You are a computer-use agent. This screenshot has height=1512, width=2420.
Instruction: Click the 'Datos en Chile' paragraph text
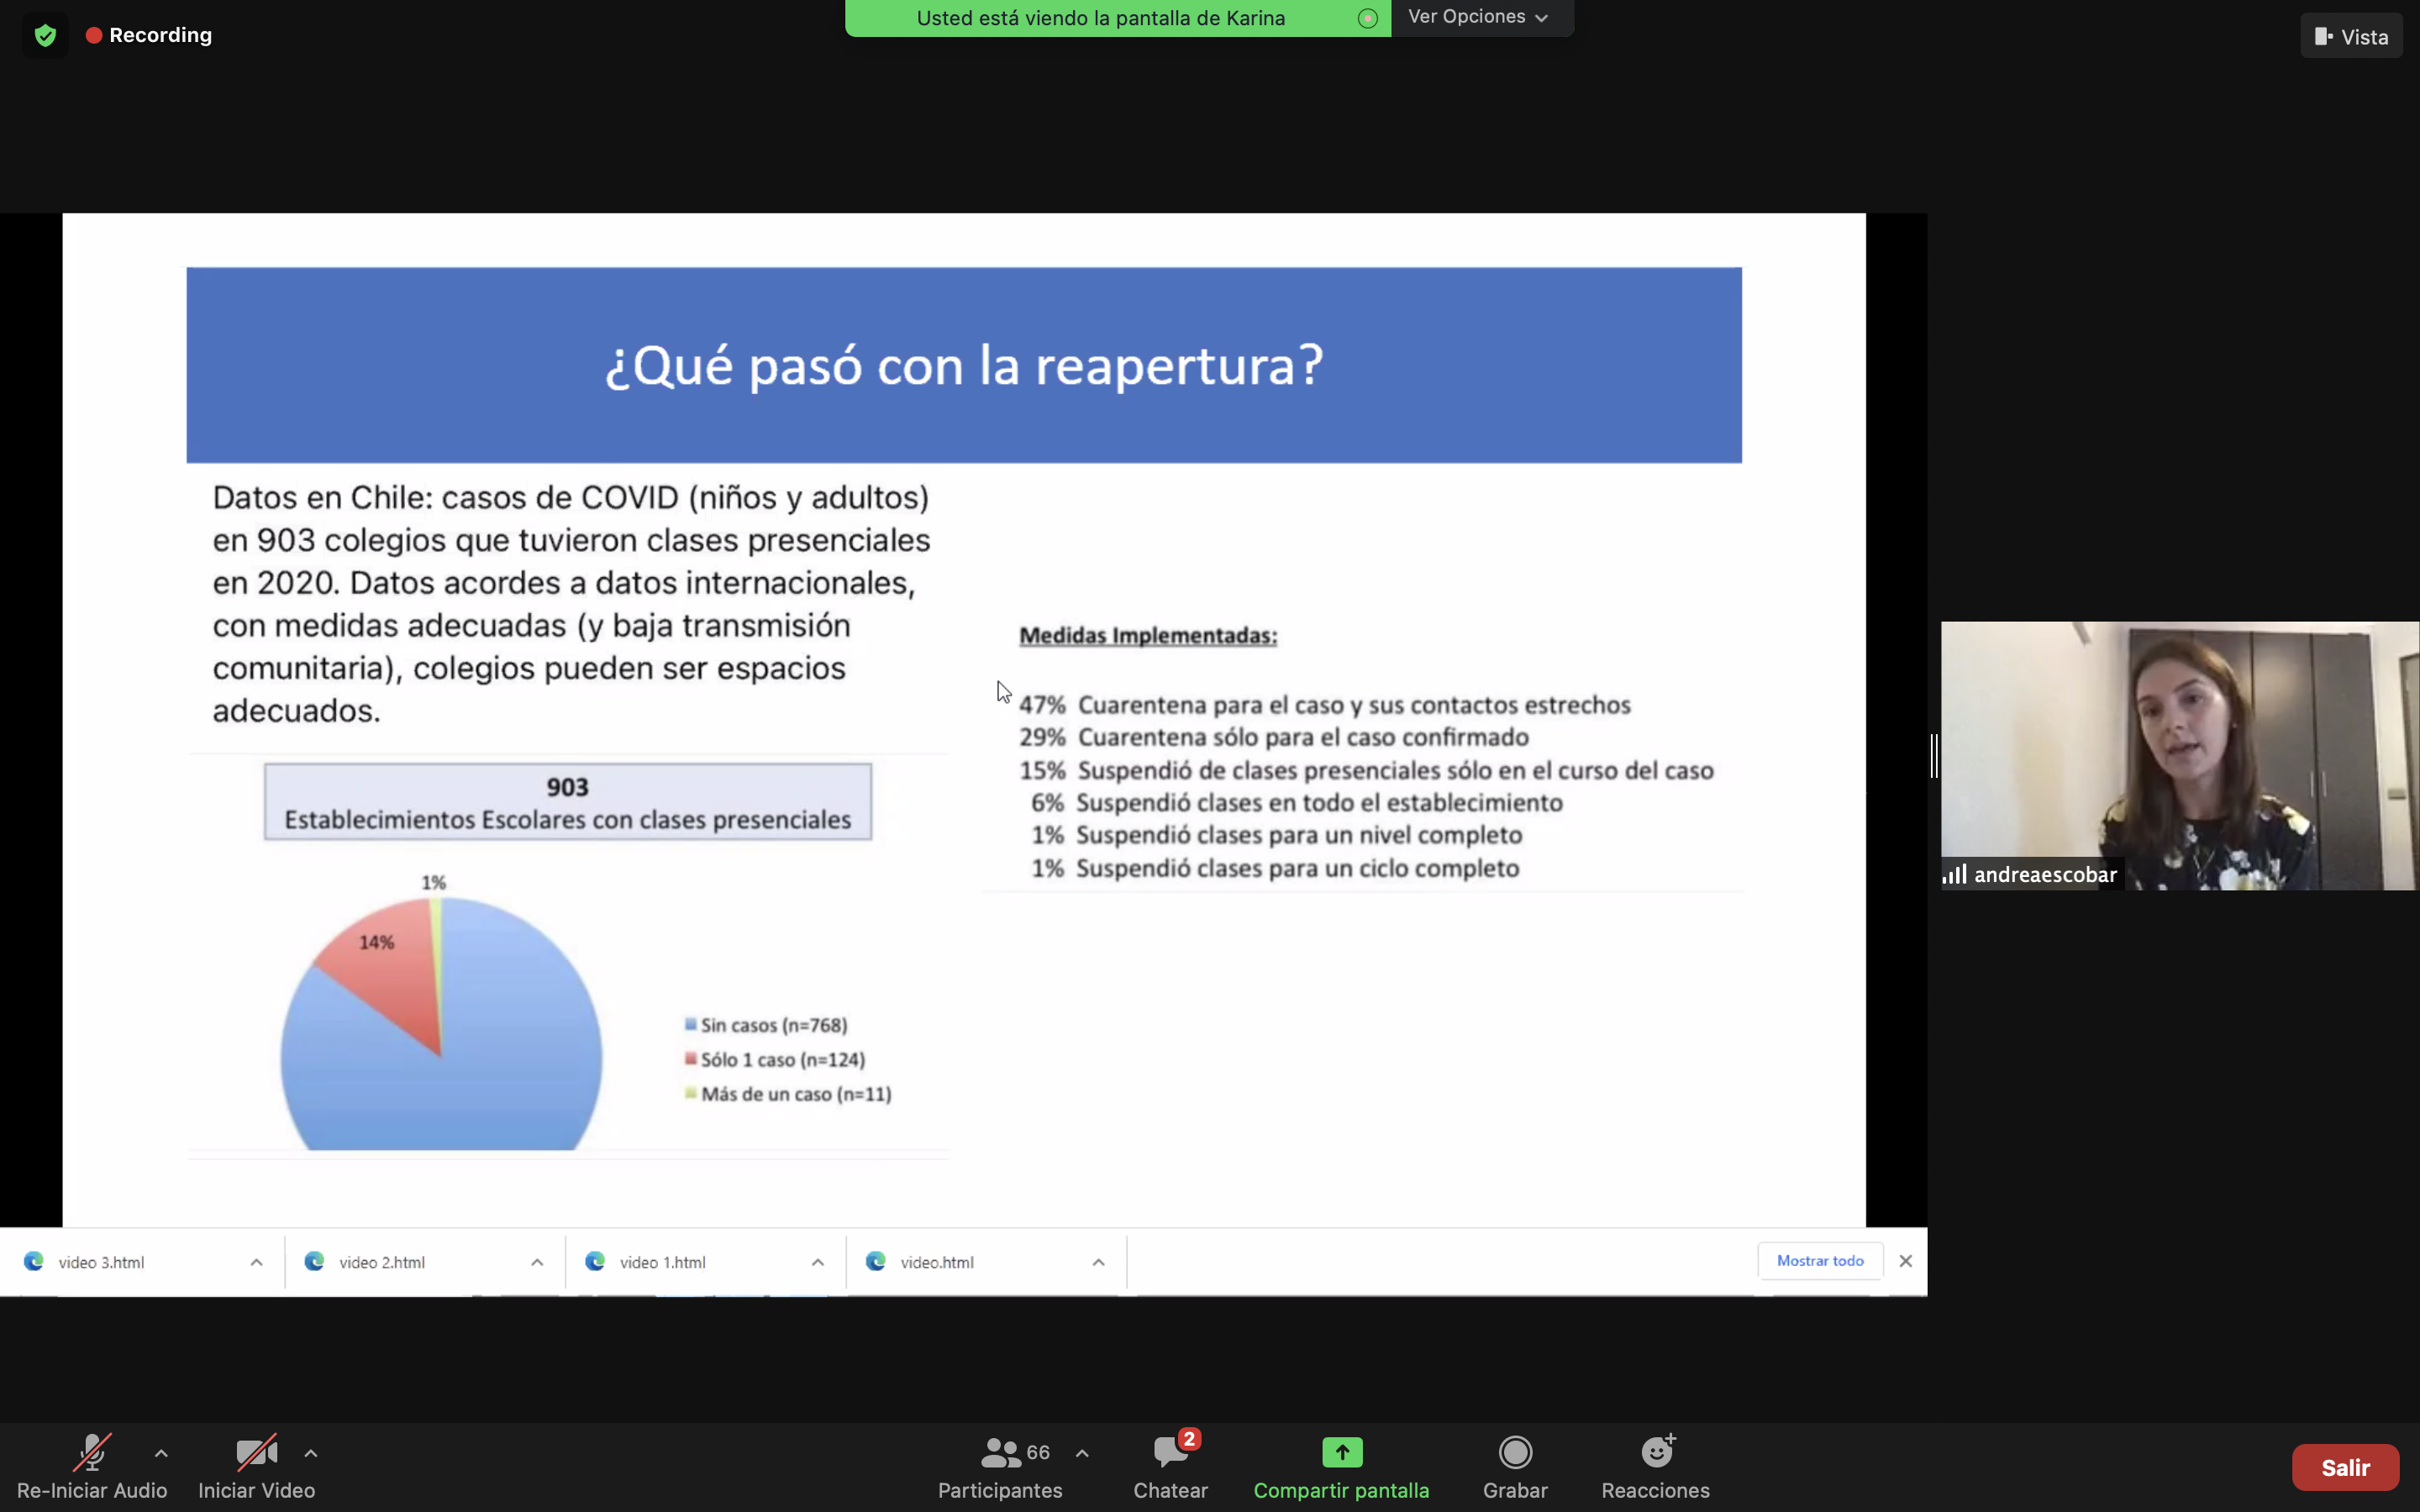pos(571,604)
